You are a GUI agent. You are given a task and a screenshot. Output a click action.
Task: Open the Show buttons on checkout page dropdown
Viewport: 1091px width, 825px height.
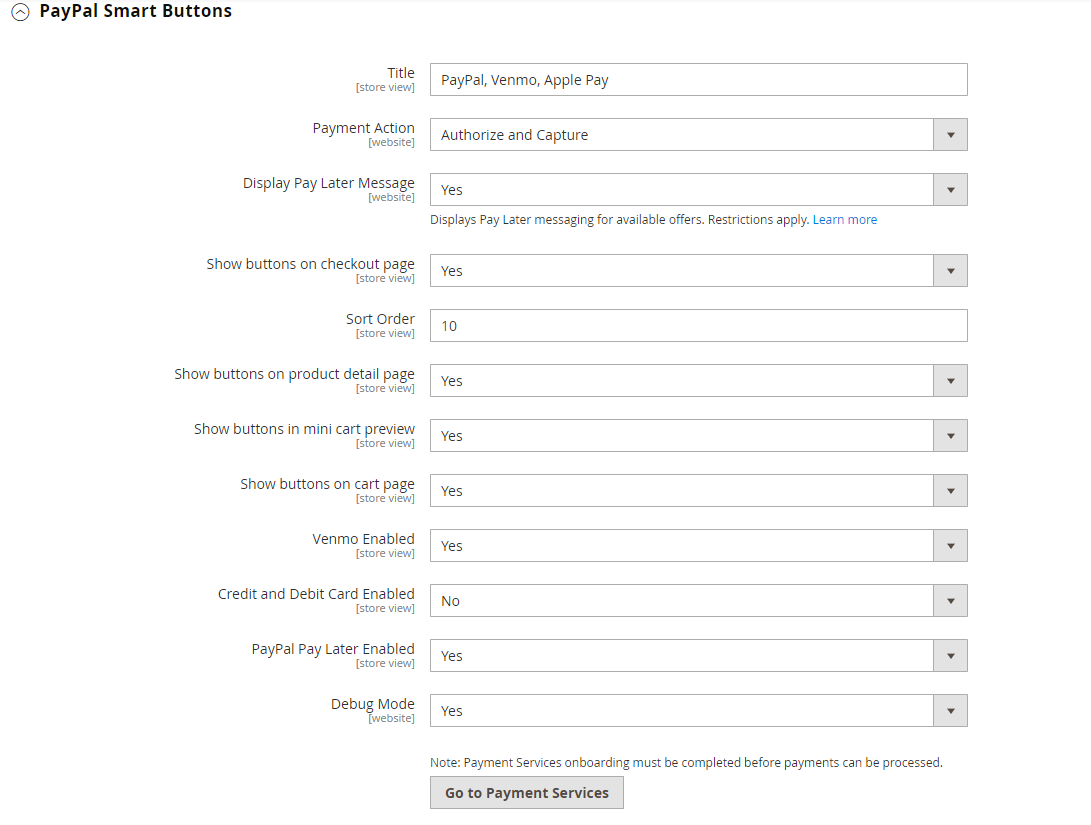coord(950,270)
